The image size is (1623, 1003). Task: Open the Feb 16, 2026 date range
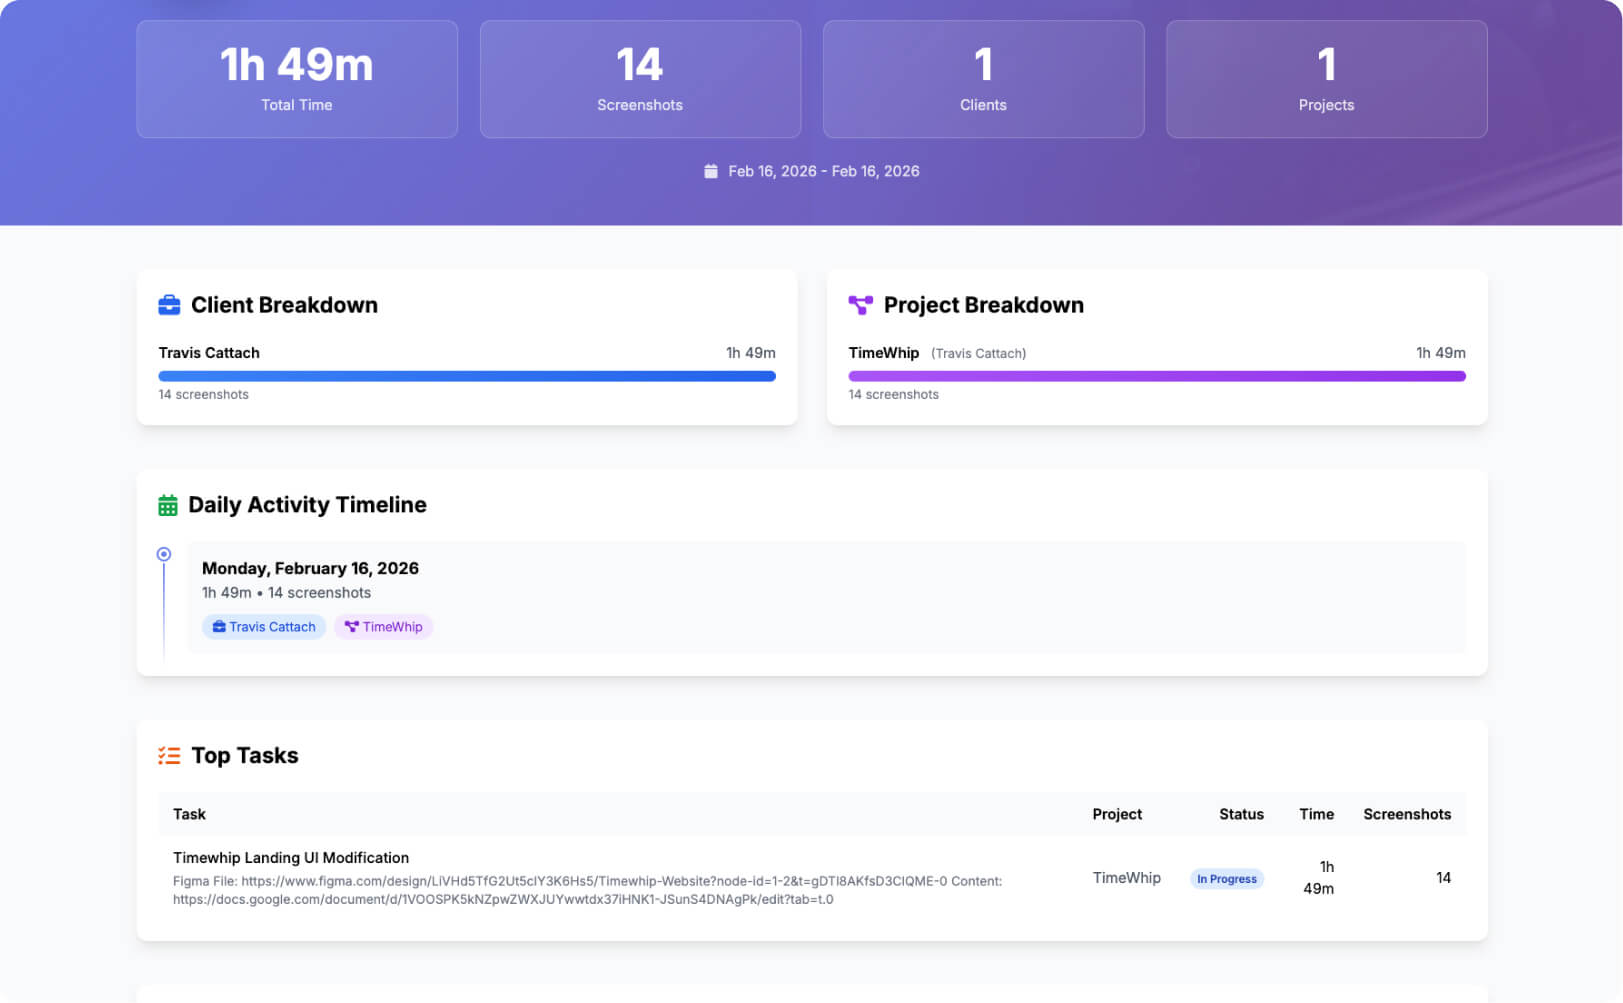[x=823, y=172]
